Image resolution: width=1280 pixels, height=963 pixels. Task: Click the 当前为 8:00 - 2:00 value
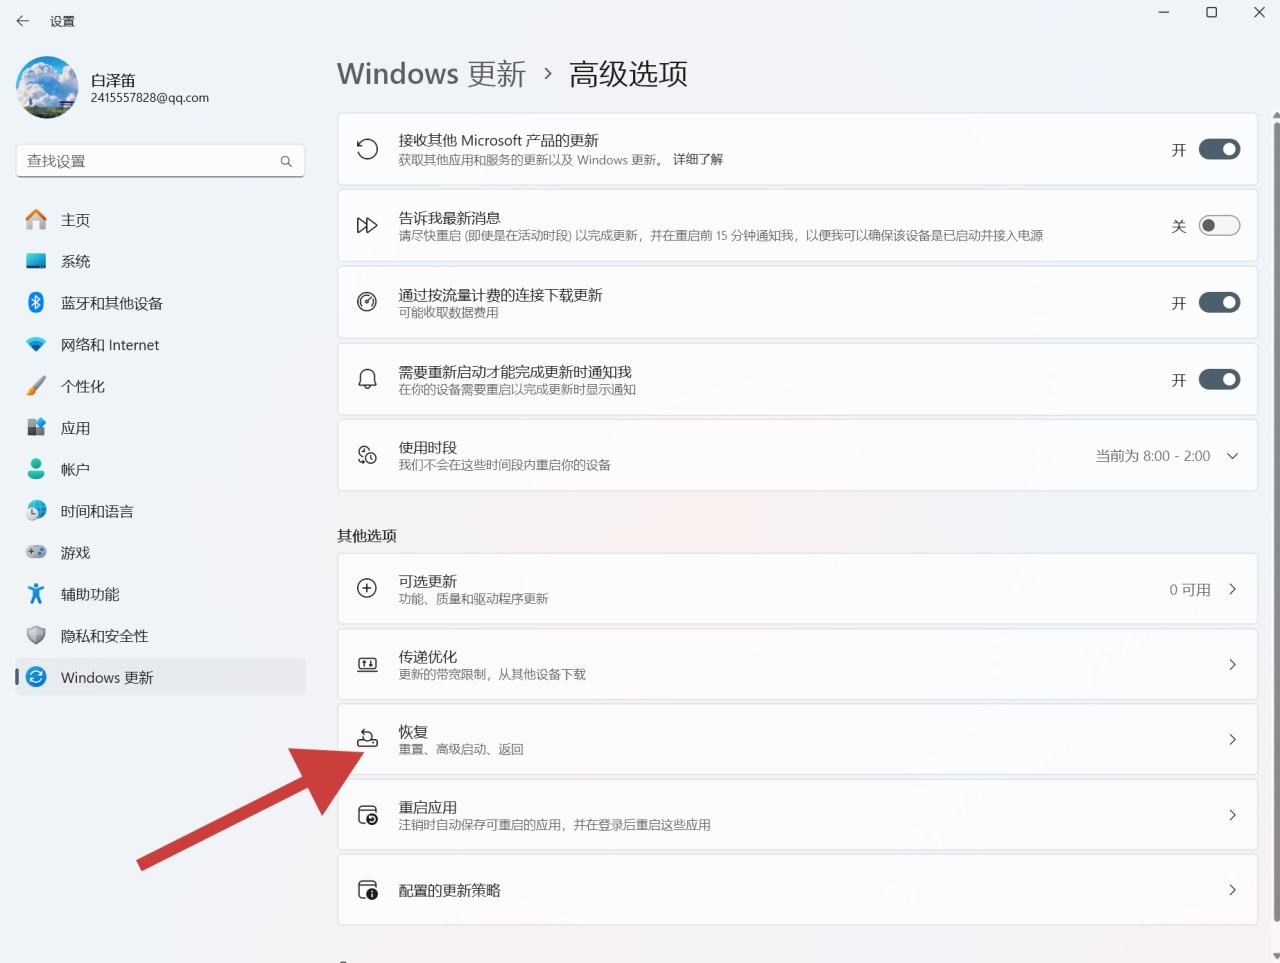coord(1152,456)
